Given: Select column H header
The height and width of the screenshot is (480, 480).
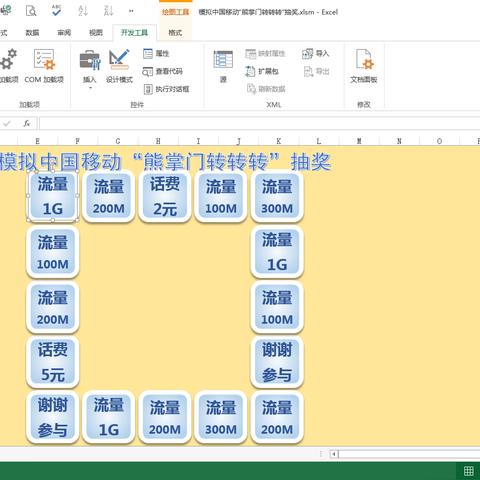Looking at the screenshot, I should point(158,141).
